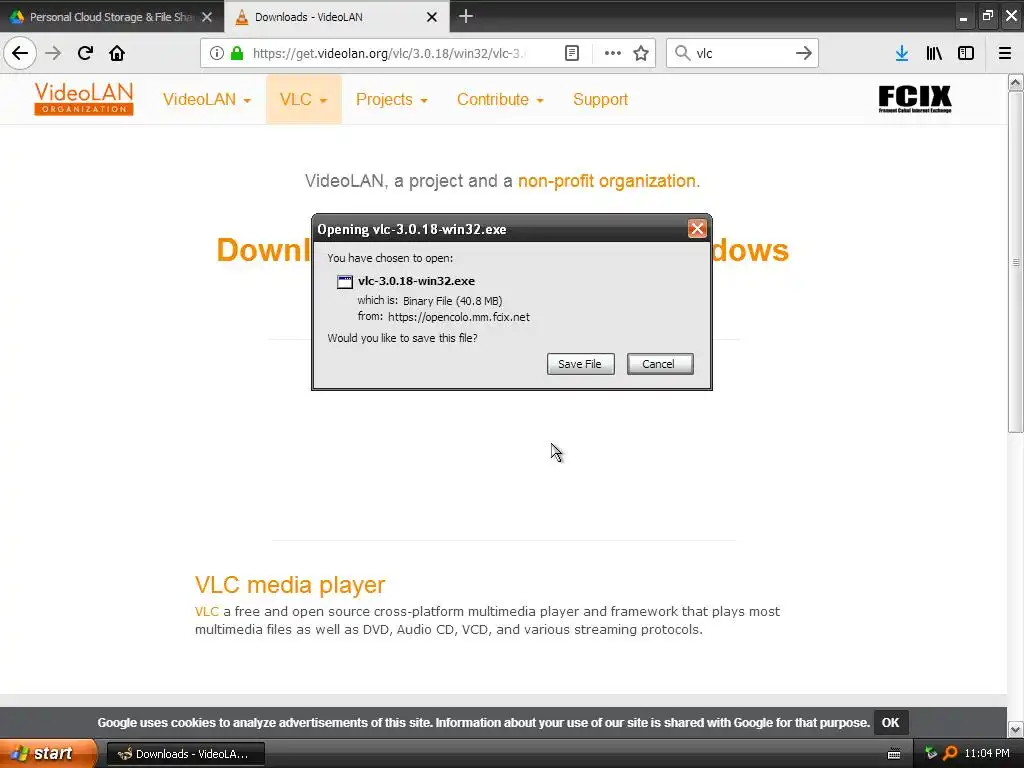Image resolution: width=1024 pixels, height=768 pixels.
Task: Toggle reader view in address bar
Action: click(571, 53)
